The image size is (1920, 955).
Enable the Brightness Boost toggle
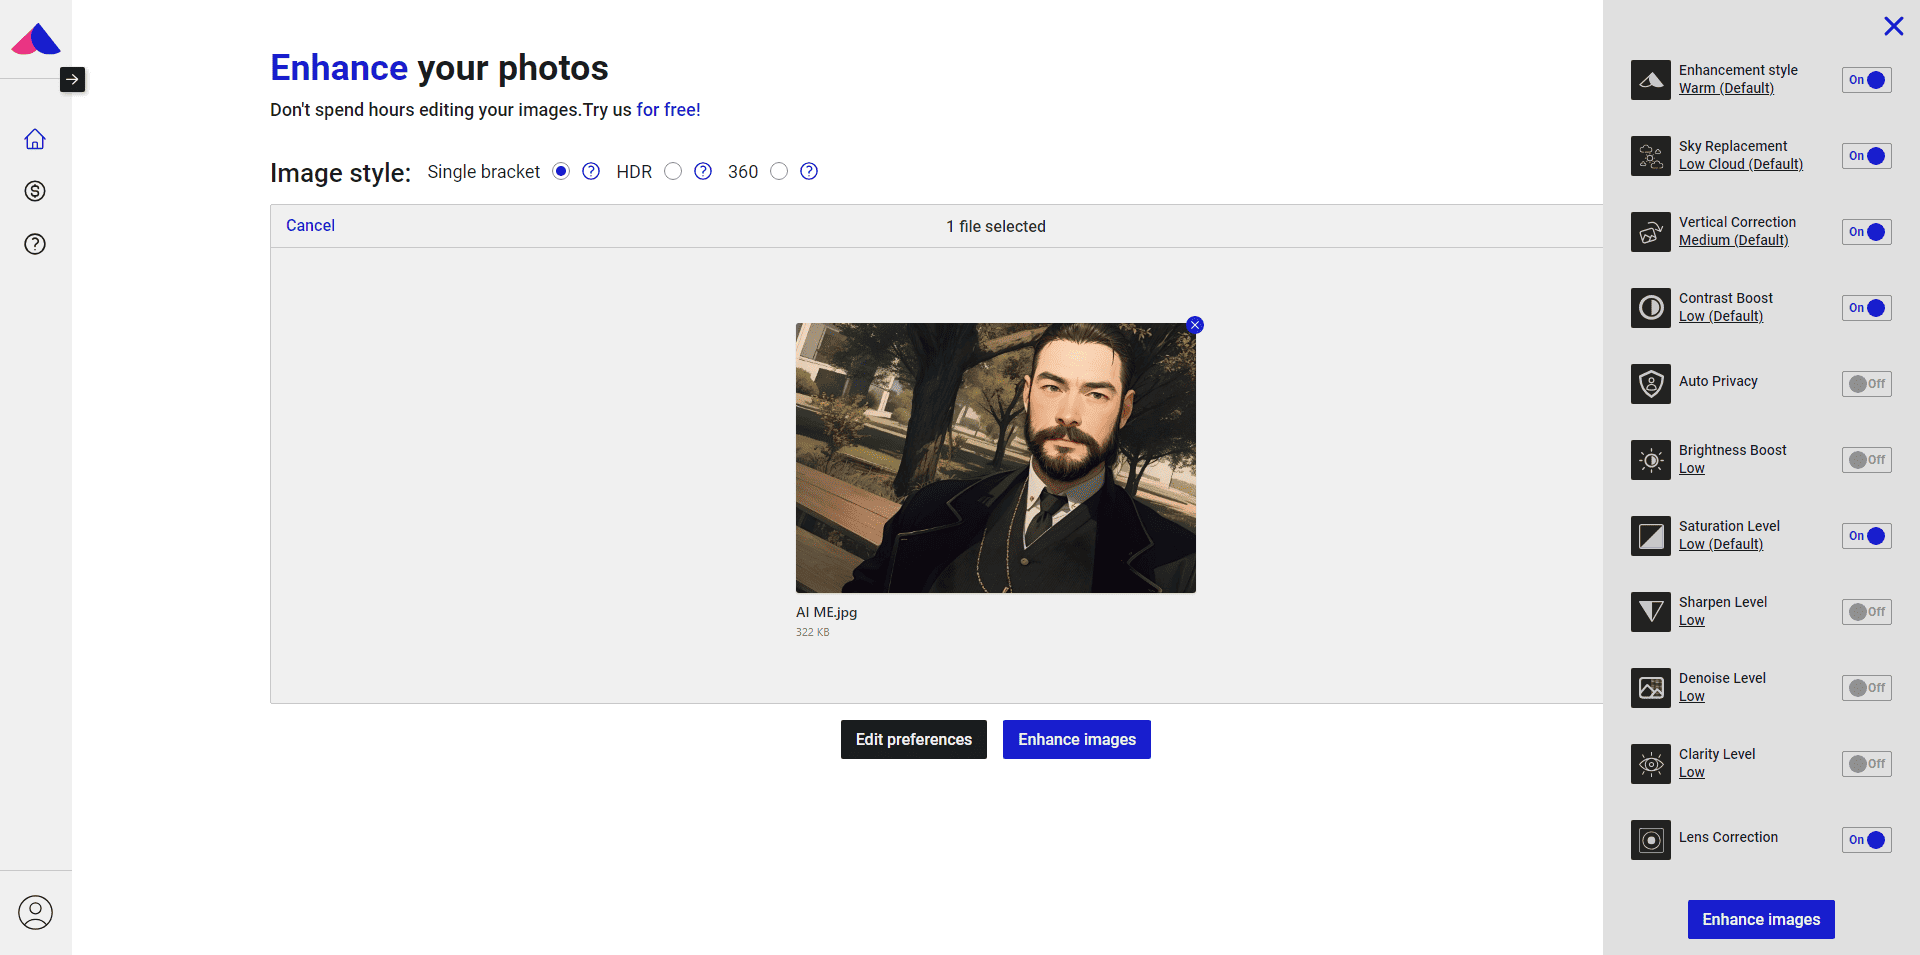tap(1866, 460)
